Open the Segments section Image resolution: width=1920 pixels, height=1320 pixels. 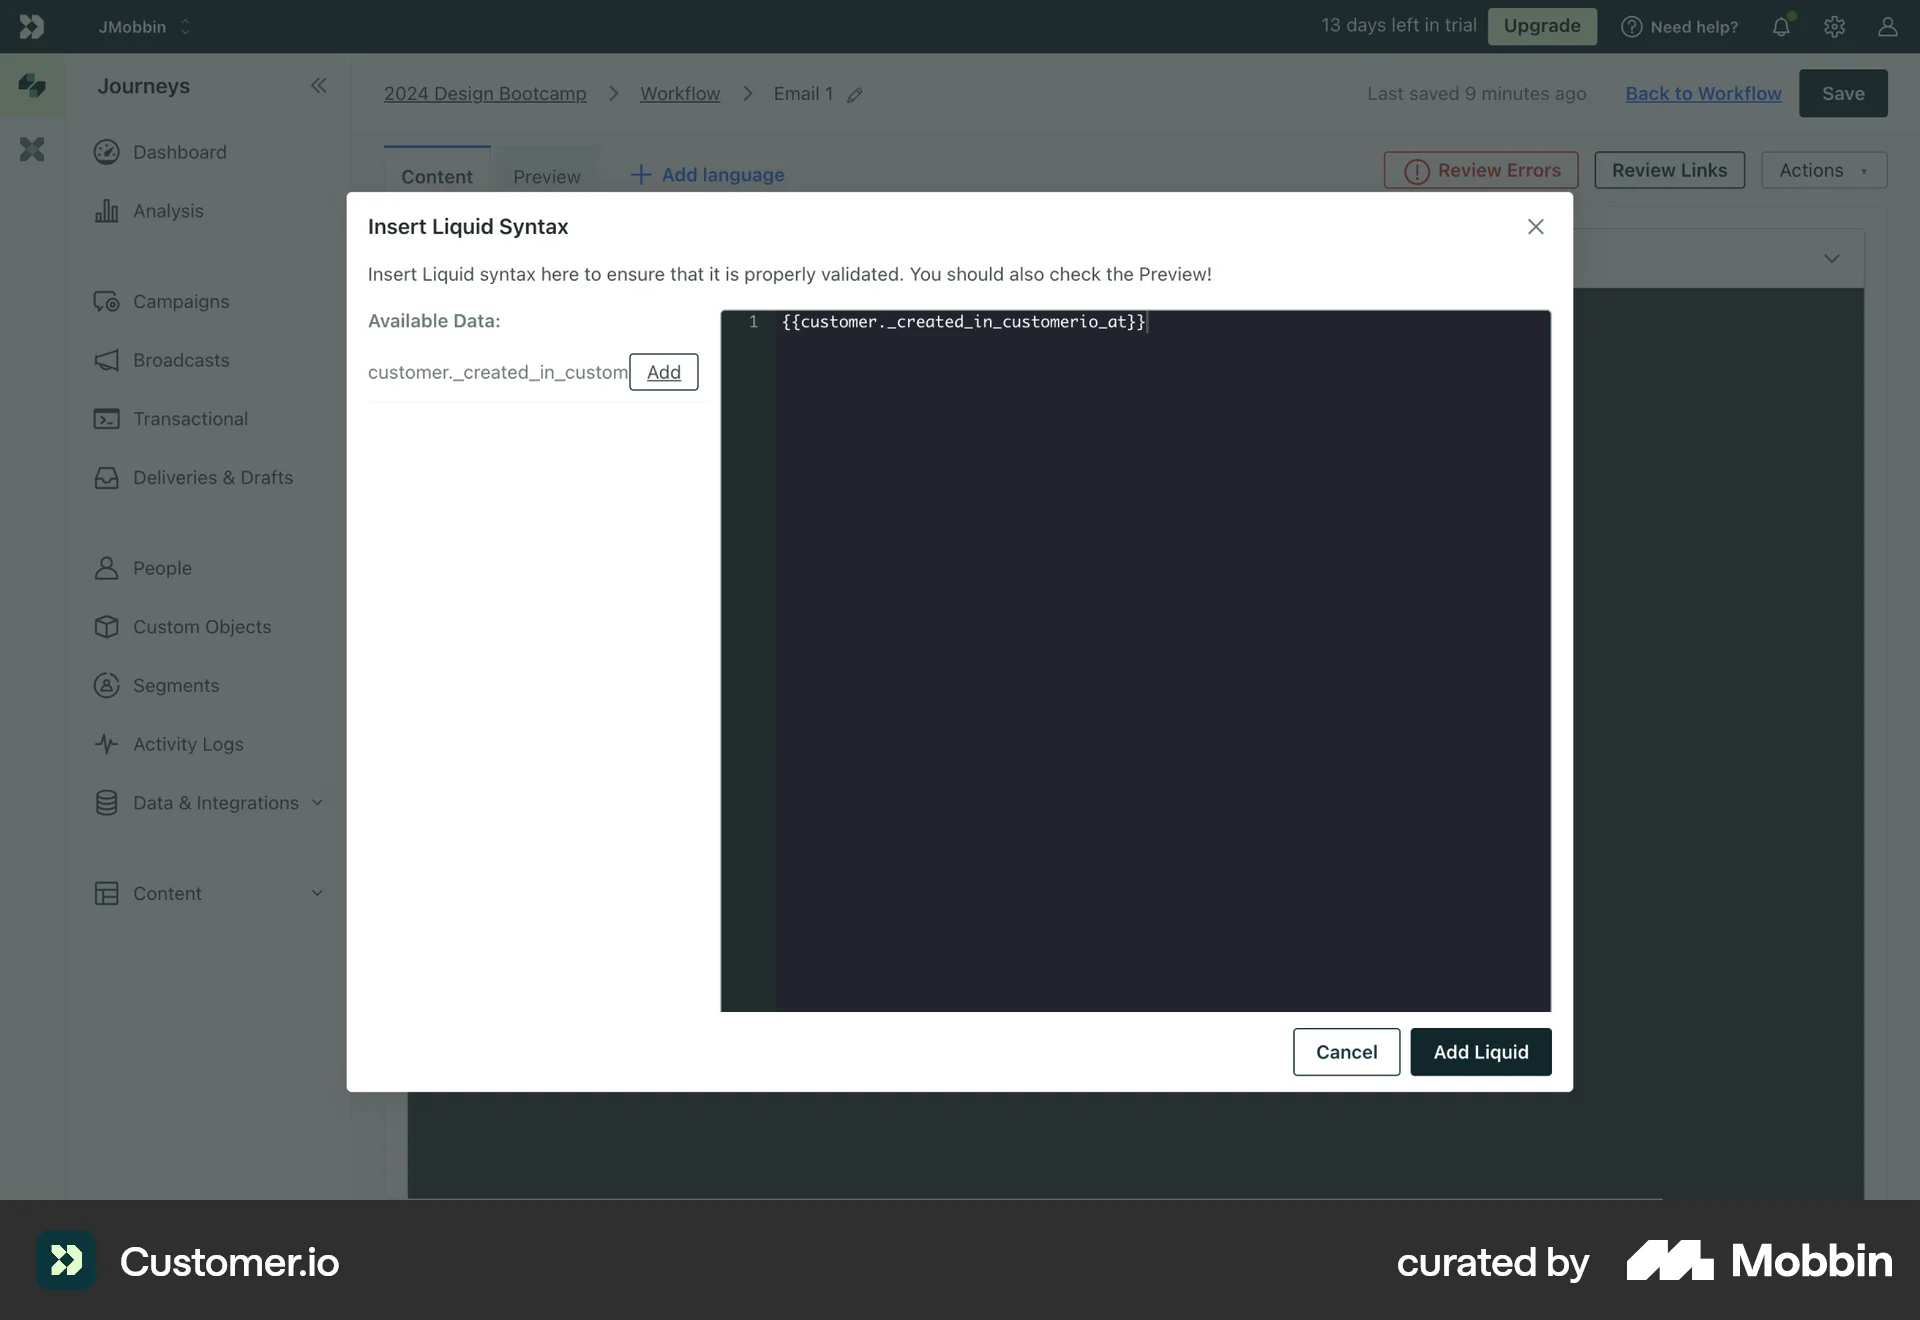point(176,685)
